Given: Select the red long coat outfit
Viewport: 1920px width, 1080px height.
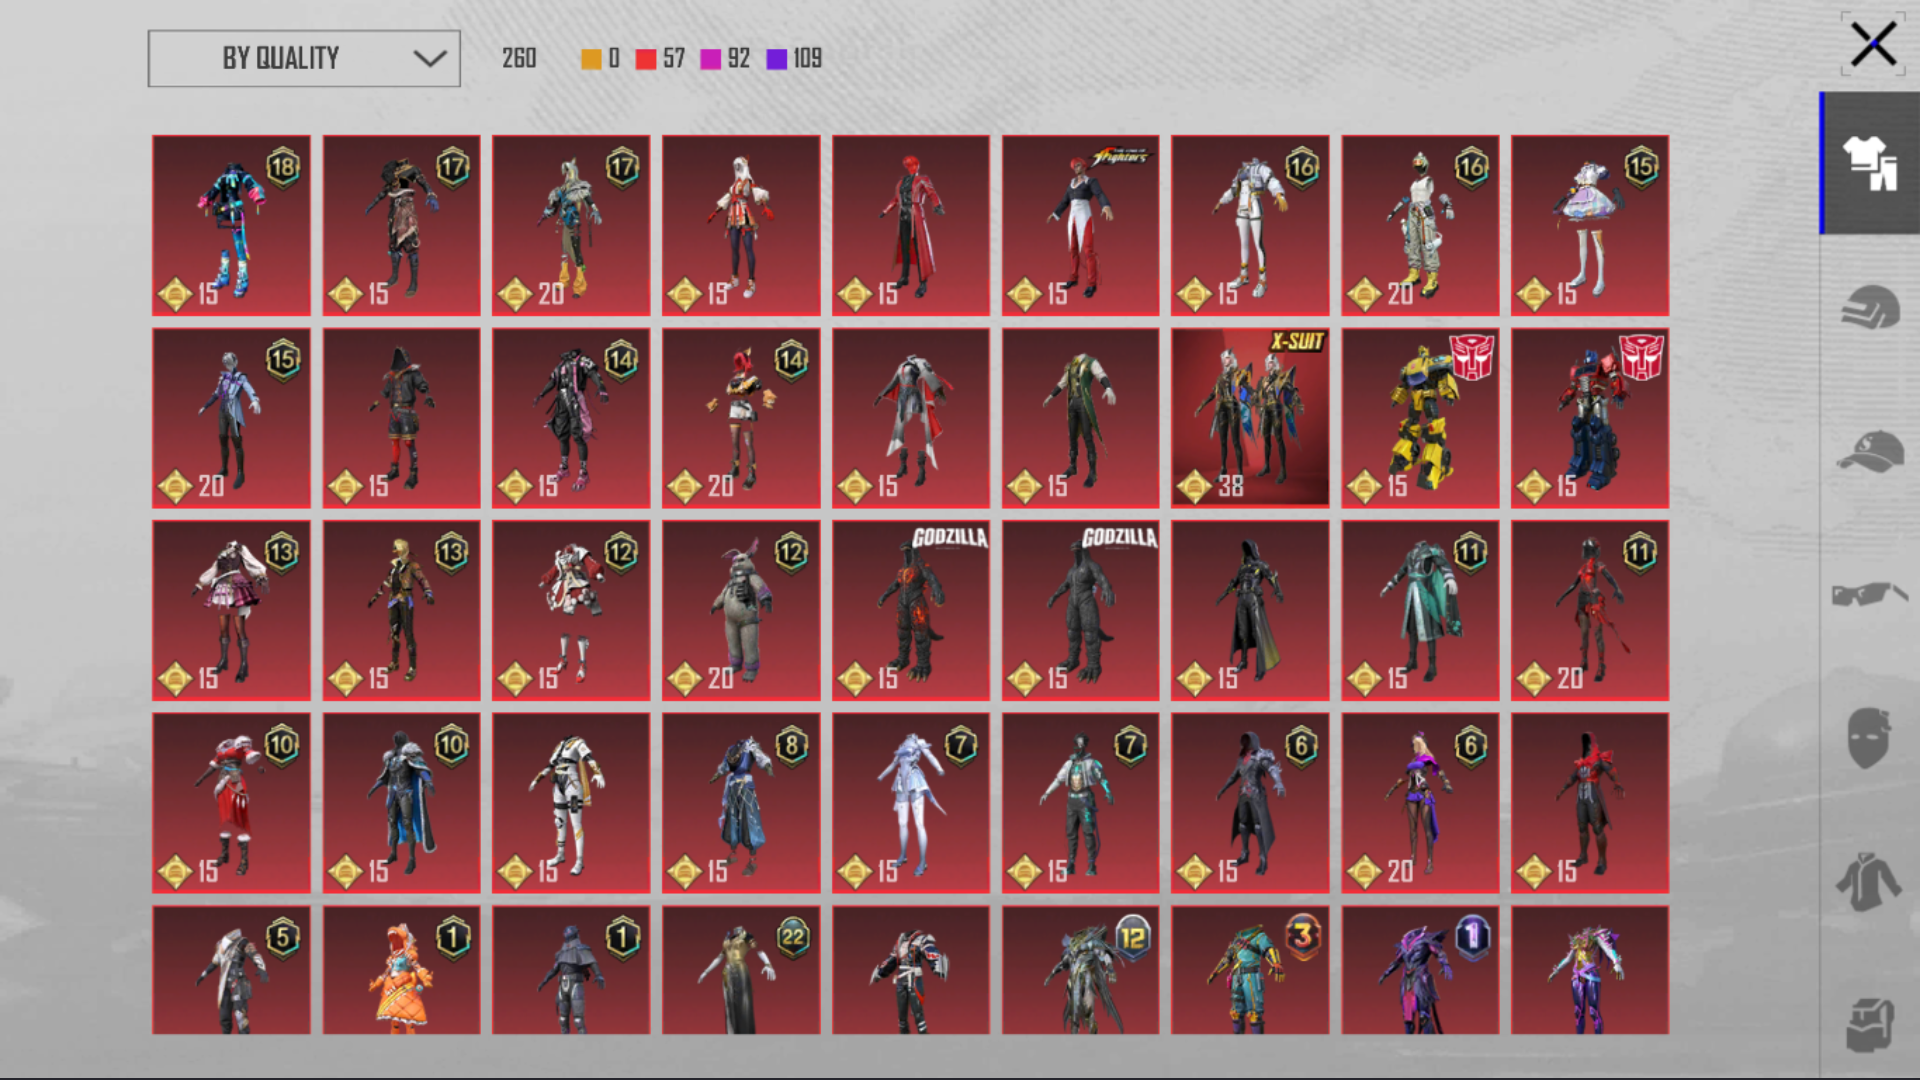Looking at the screenshot, I should 911,226.
